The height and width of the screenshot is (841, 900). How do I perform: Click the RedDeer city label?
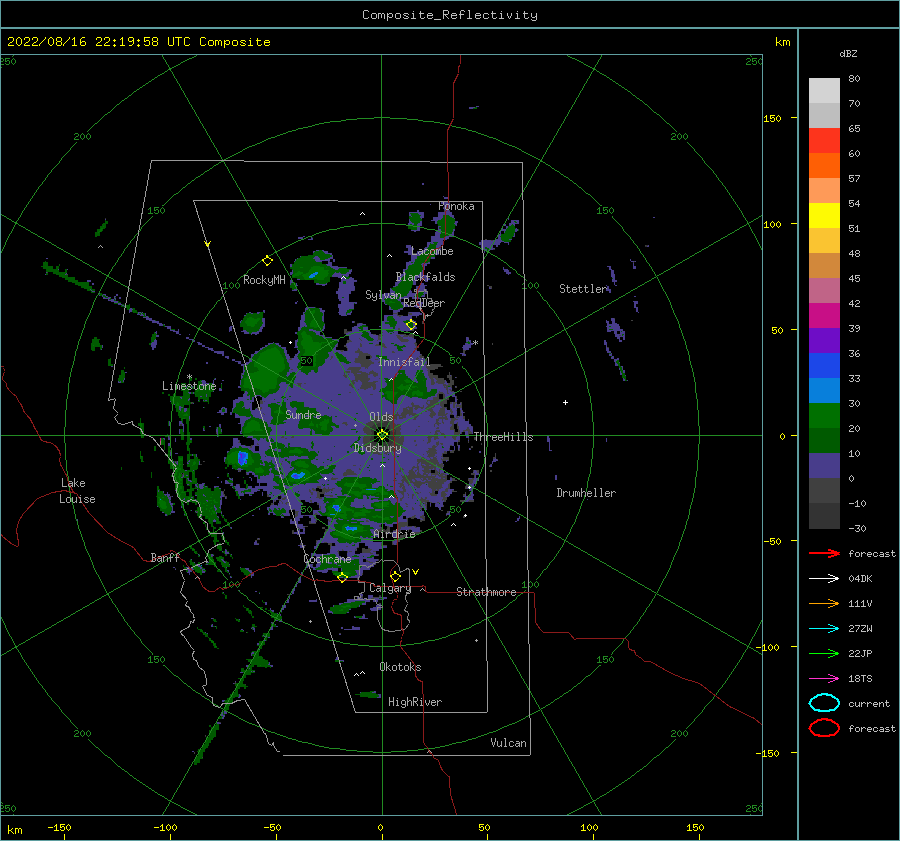[424, 303]
